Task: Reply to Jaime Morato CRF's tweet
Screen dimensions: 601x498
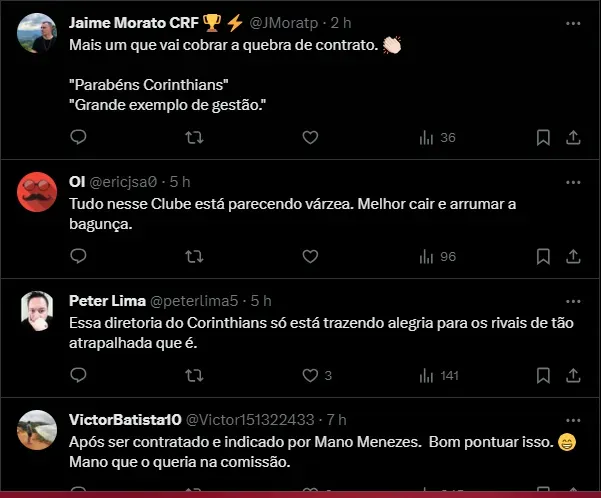Action: [x=78, y=137]
